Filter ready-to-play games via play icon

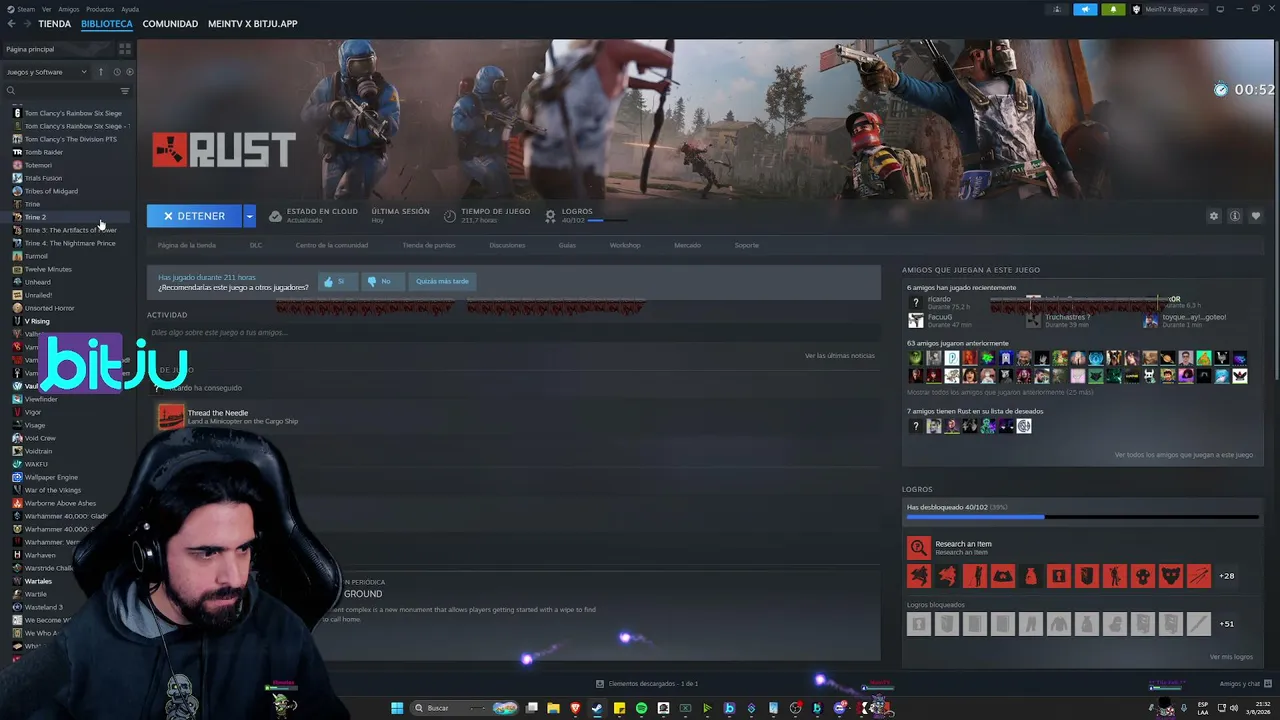(x=129, y=72)
